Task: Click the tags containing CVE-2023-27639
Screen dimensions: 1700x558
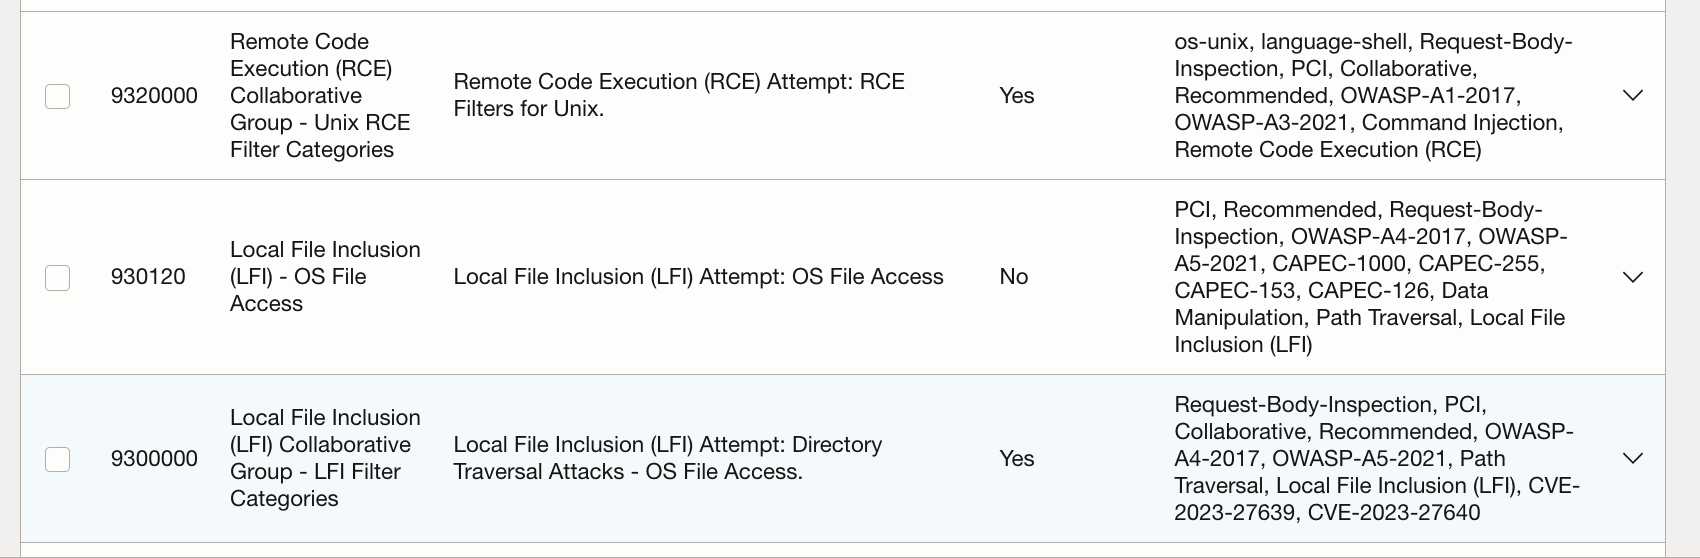Action: (1376, 459)
